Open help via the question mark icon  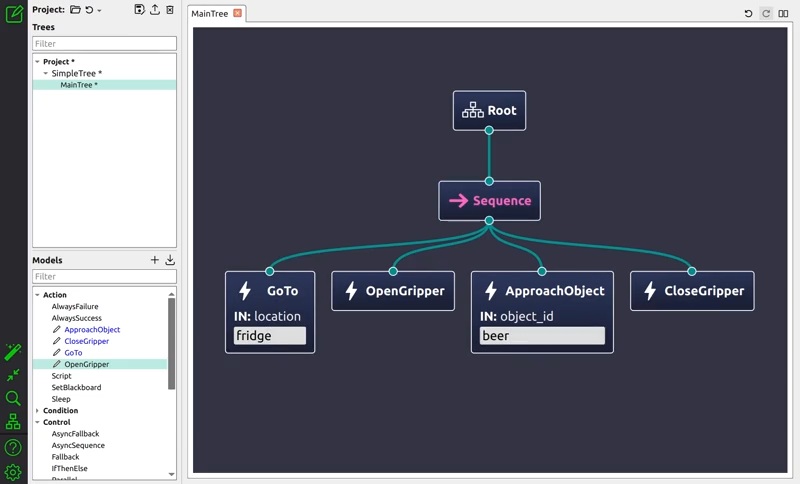[x=13, y=447]
